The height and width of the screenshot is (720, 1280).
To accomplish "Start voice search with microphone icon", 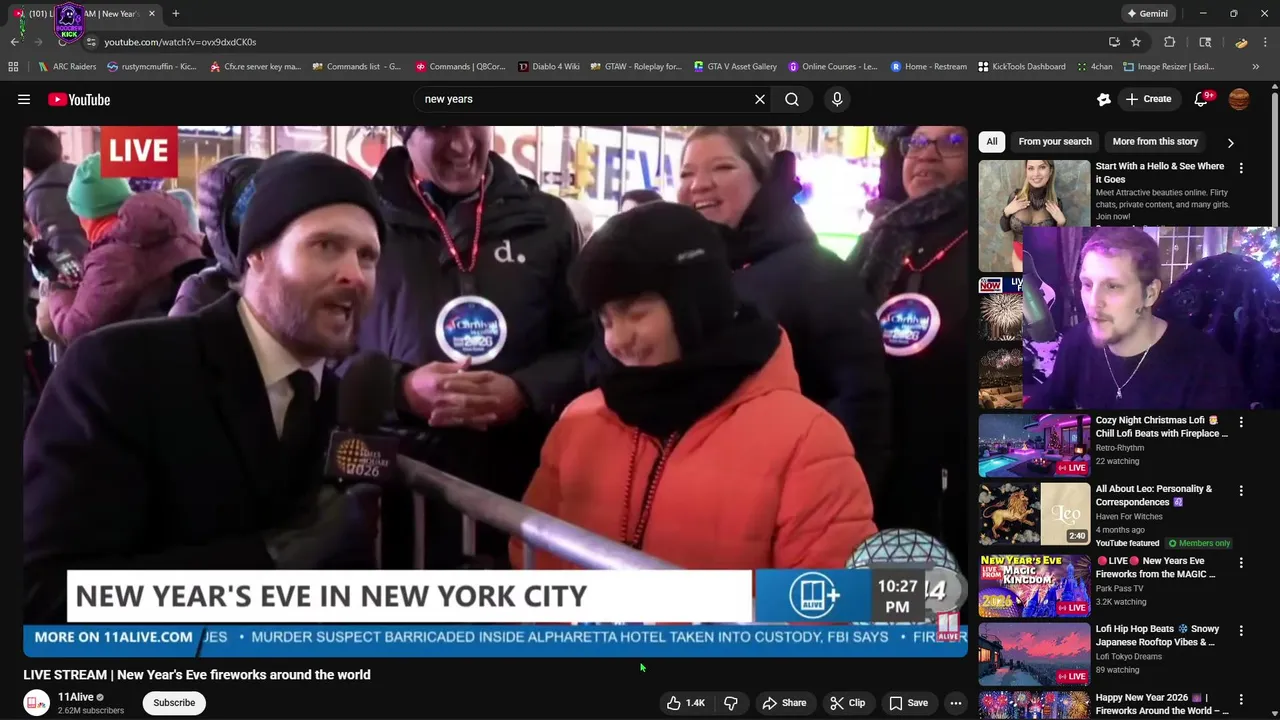I will coord(837,99).
